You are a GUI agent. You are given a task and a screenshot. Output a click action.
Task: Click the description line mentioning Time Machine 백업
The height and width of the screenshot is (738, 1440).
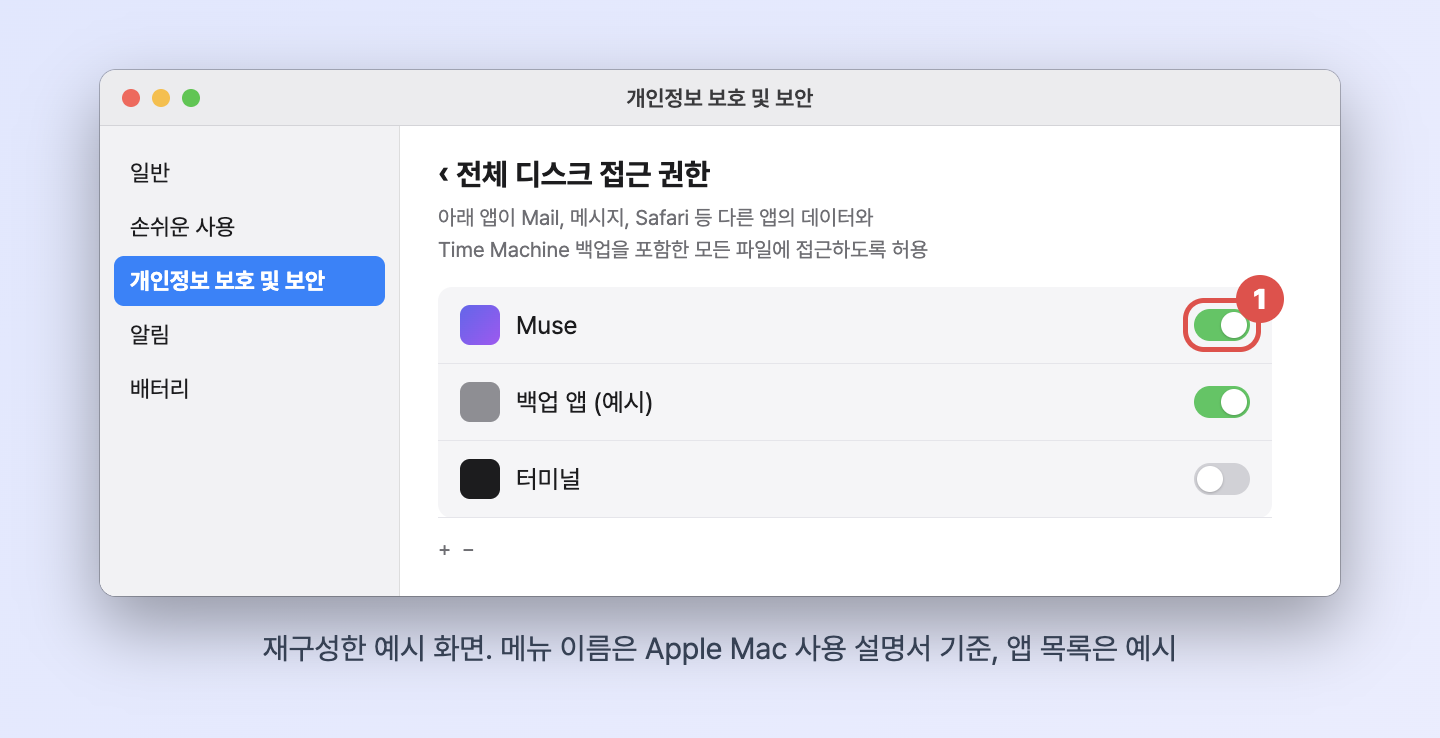(683, 249)
